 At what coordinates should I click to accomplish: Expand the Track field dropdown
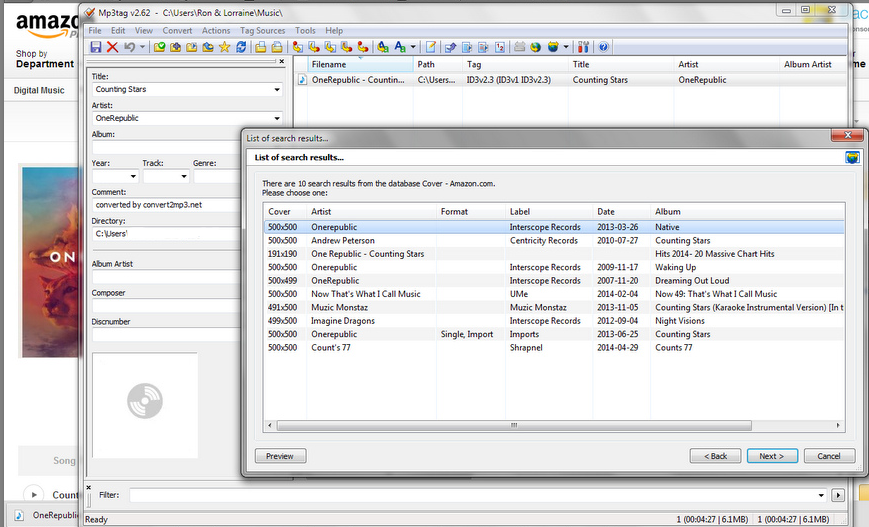pyautogui.click(x=183, y=176)
